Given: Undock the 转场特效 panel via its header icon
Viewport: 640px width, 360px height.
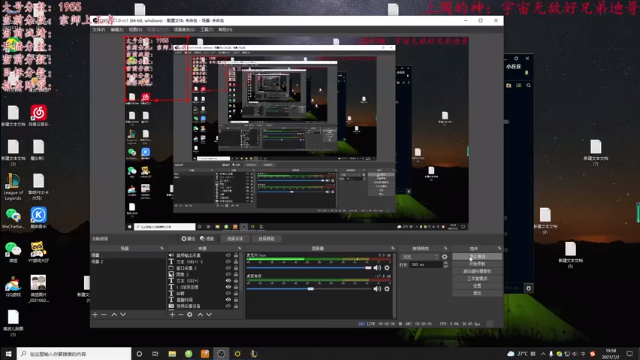Looking at the screenshot, I should (445, 248).
